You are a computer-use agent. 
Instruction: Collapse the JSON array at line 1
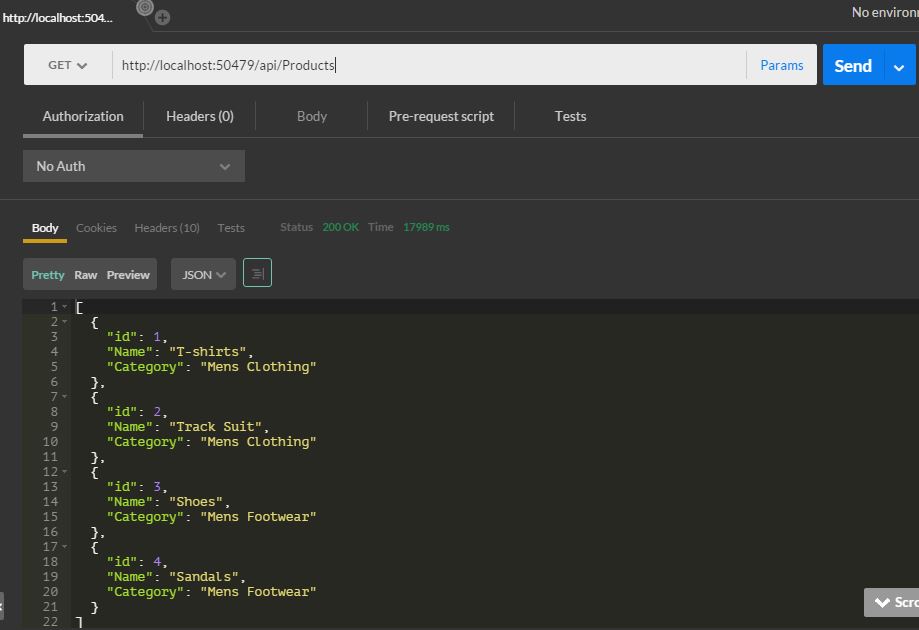(65, 306)
